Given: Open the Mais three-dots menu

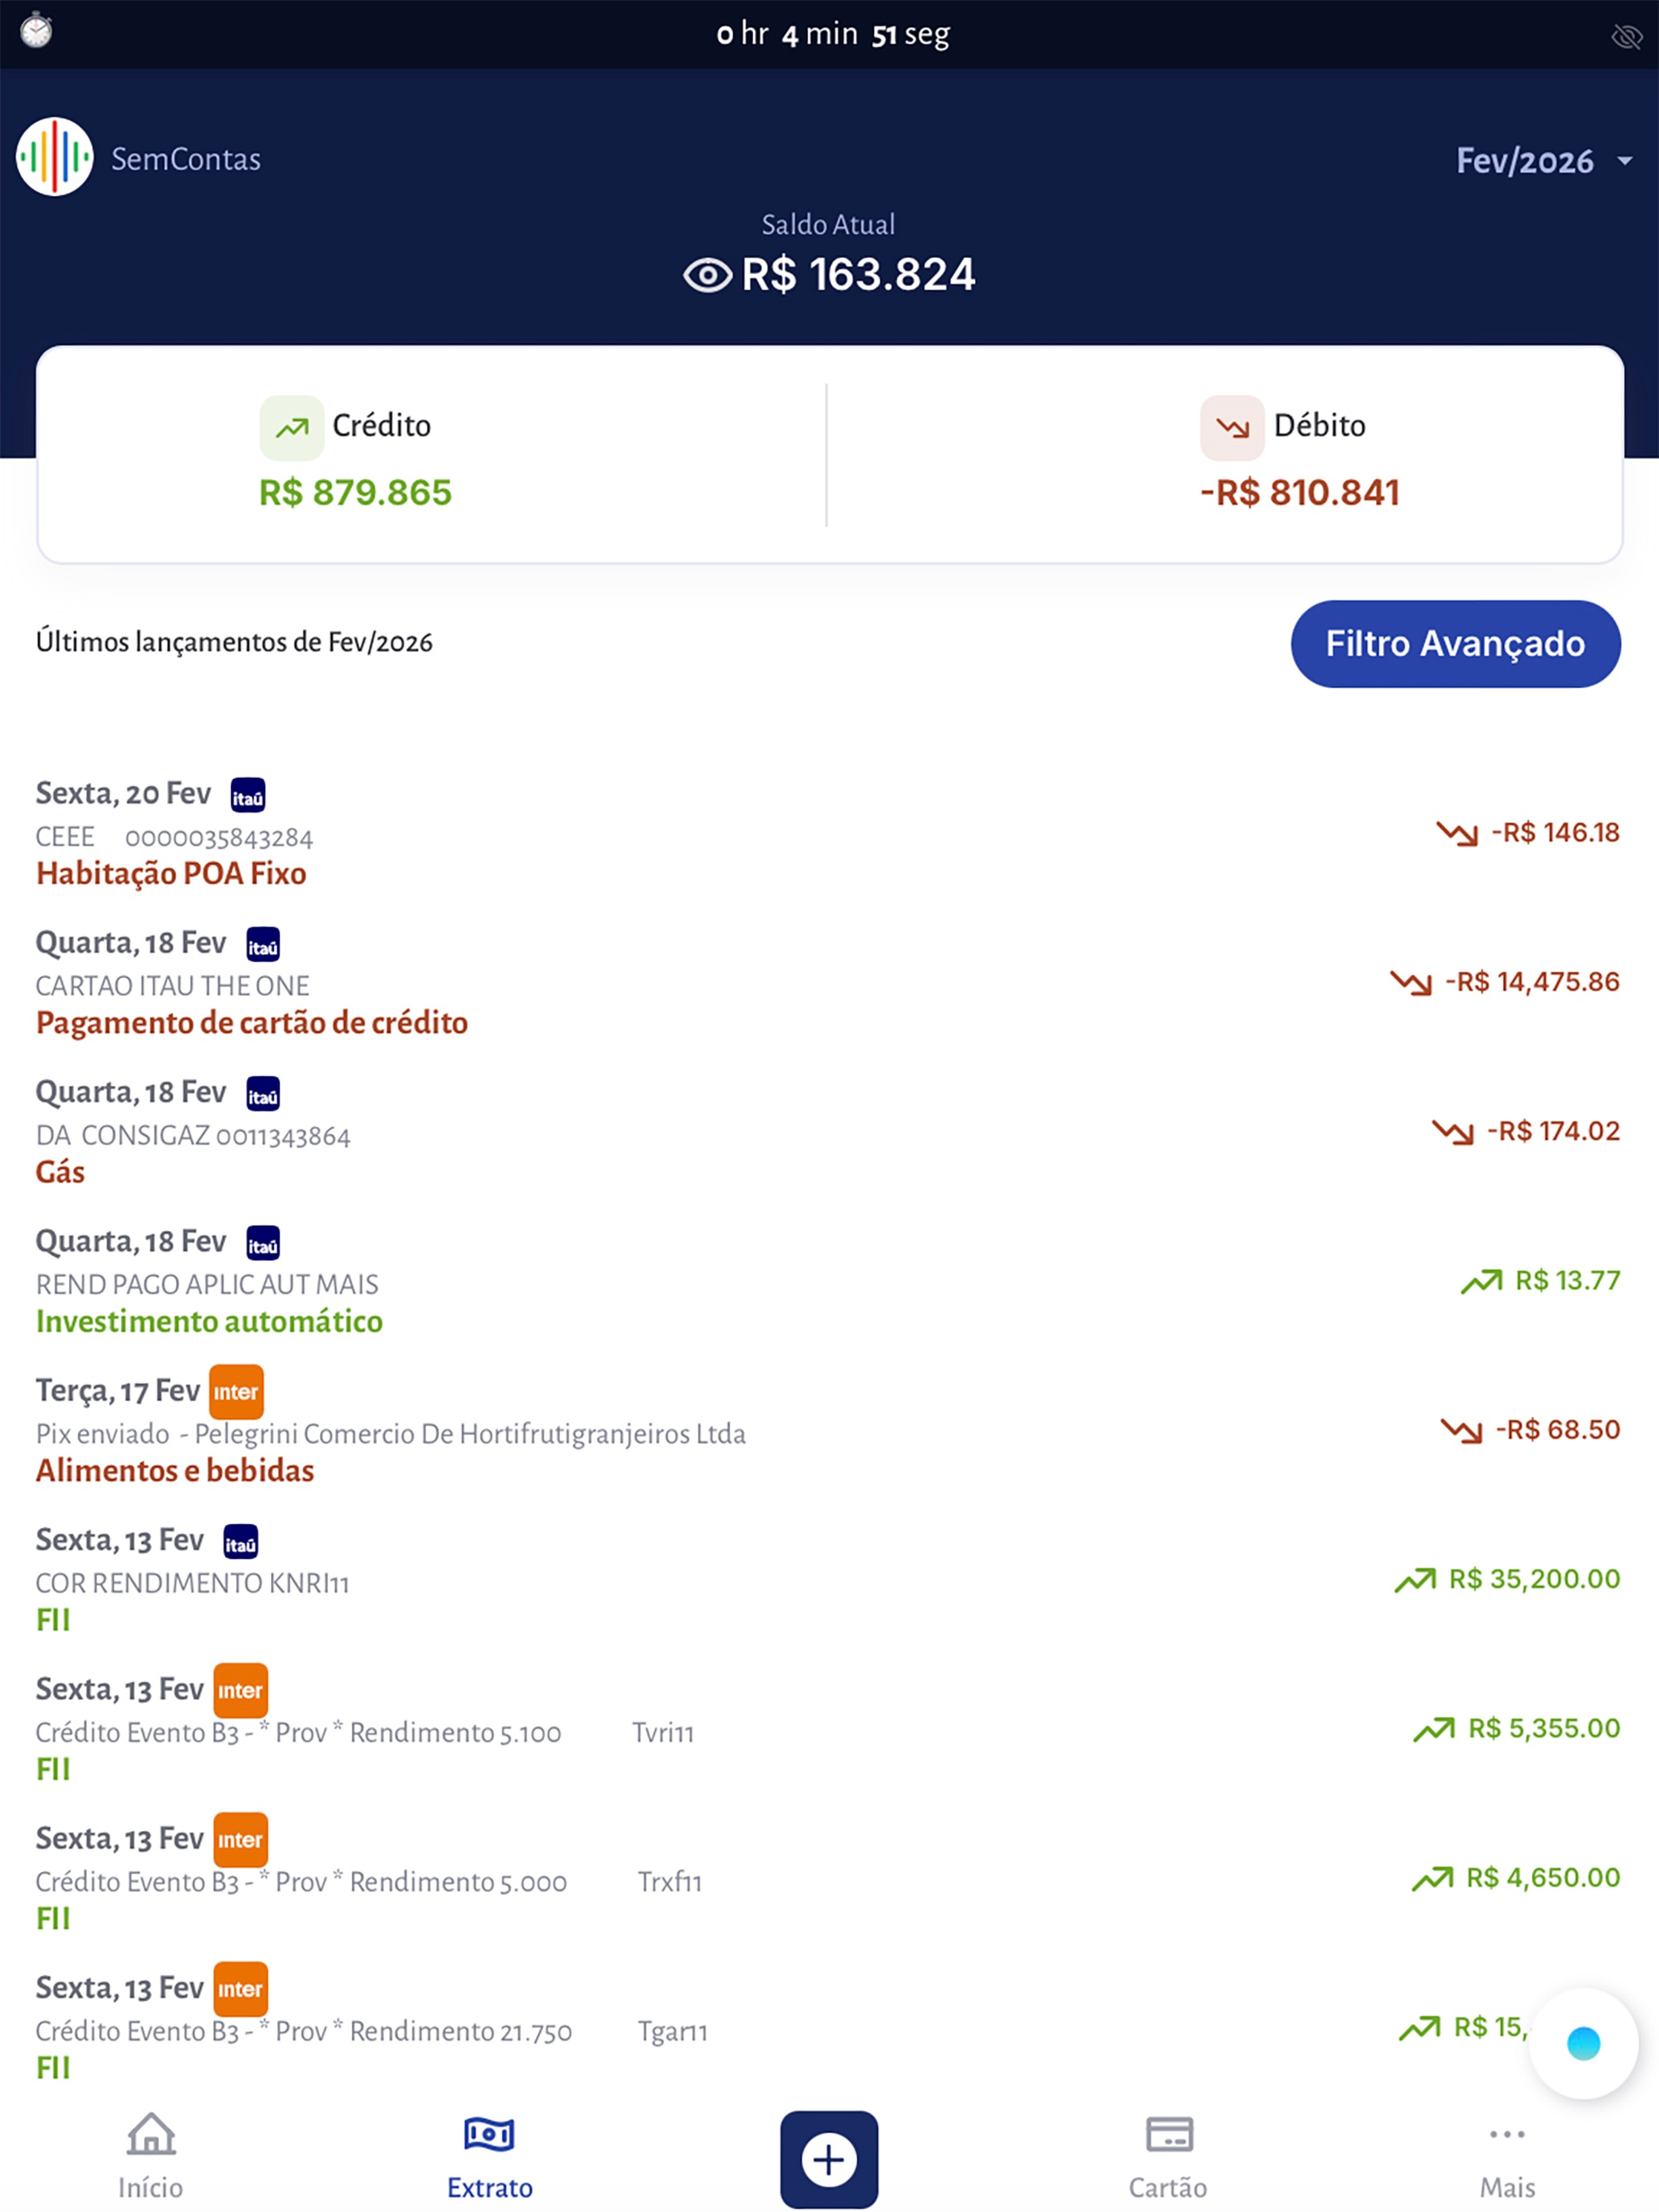Looking at the screenshot, I should tap(1507, 2155).
